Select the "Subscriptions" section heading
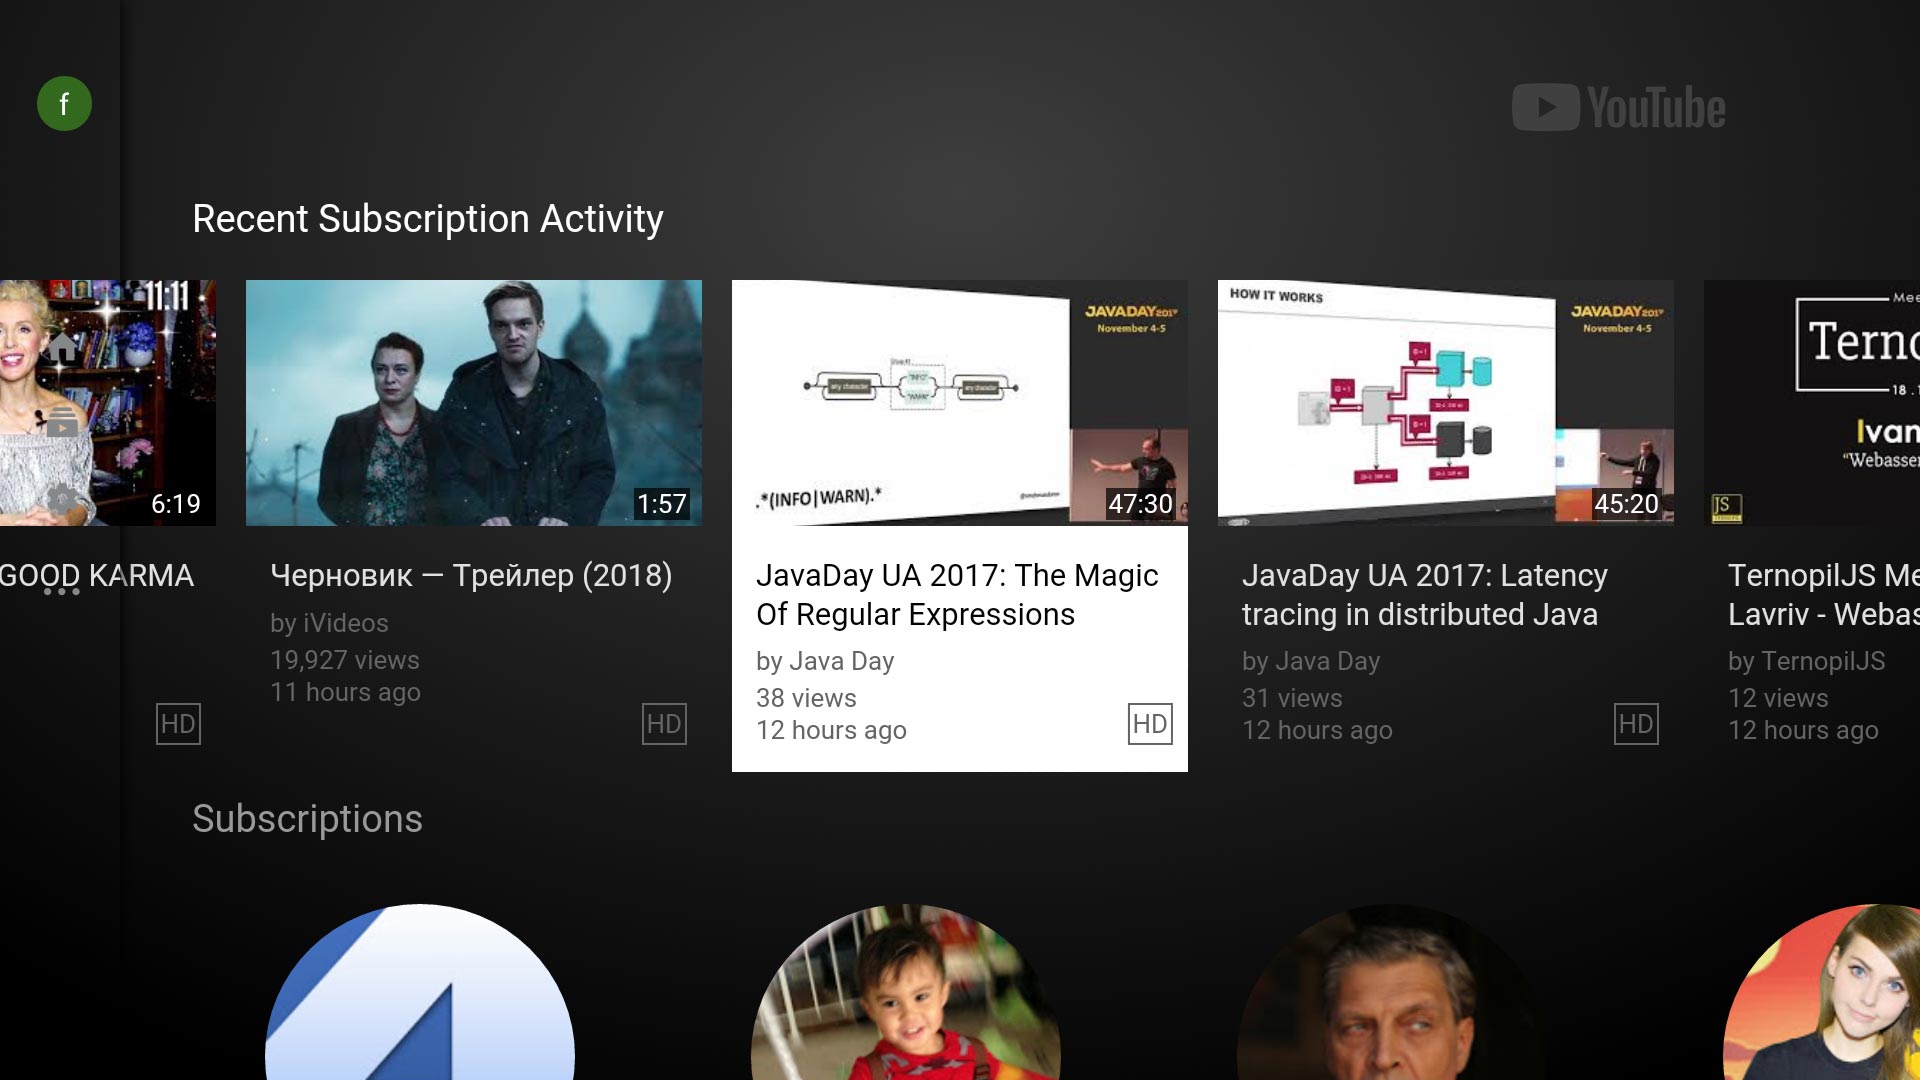The image size is (1920, 1080). point(307,819)
